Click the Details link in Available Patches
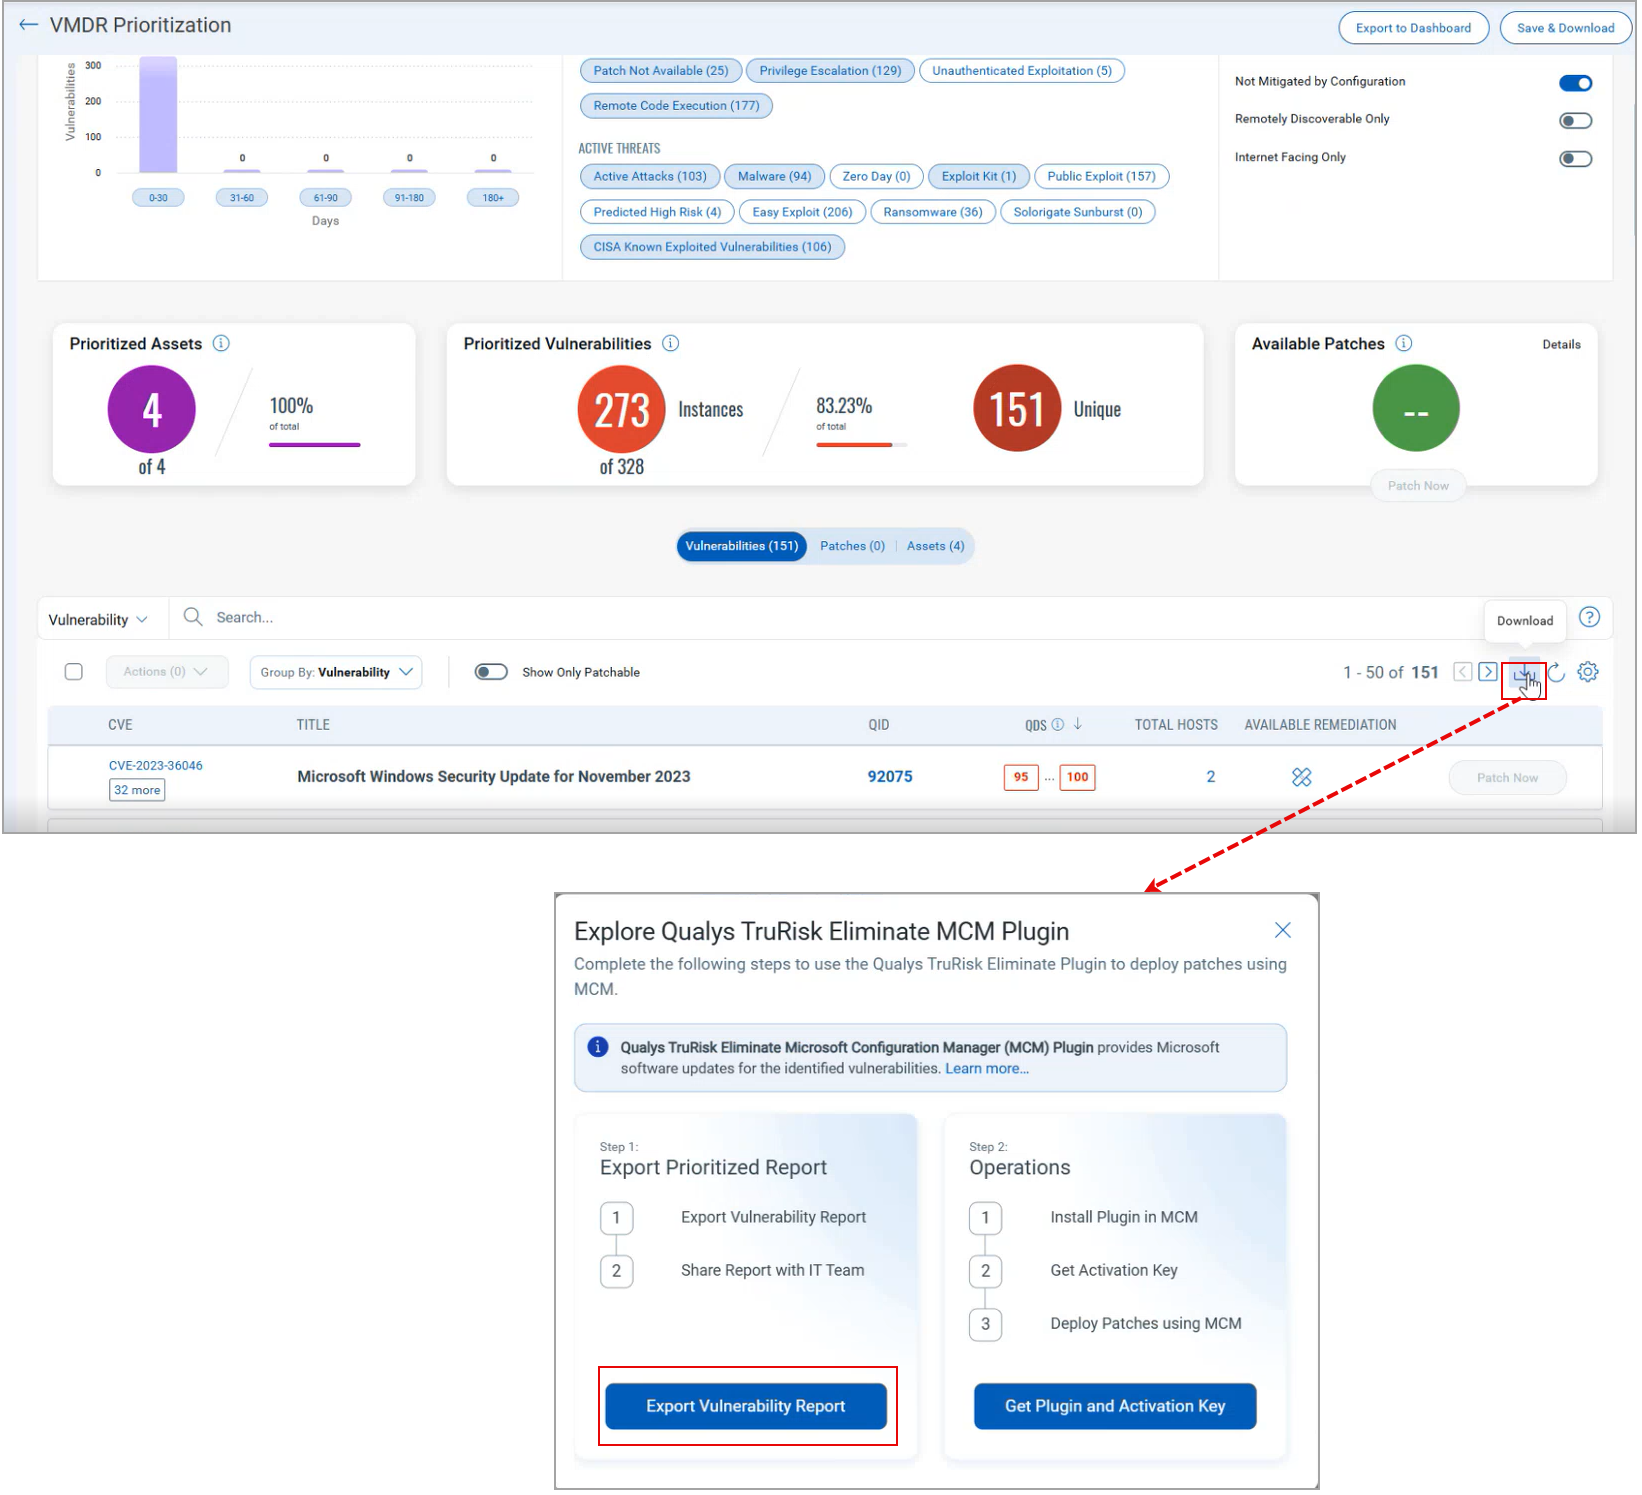The image size is (1642, 1495). [x=1561, y=345]
